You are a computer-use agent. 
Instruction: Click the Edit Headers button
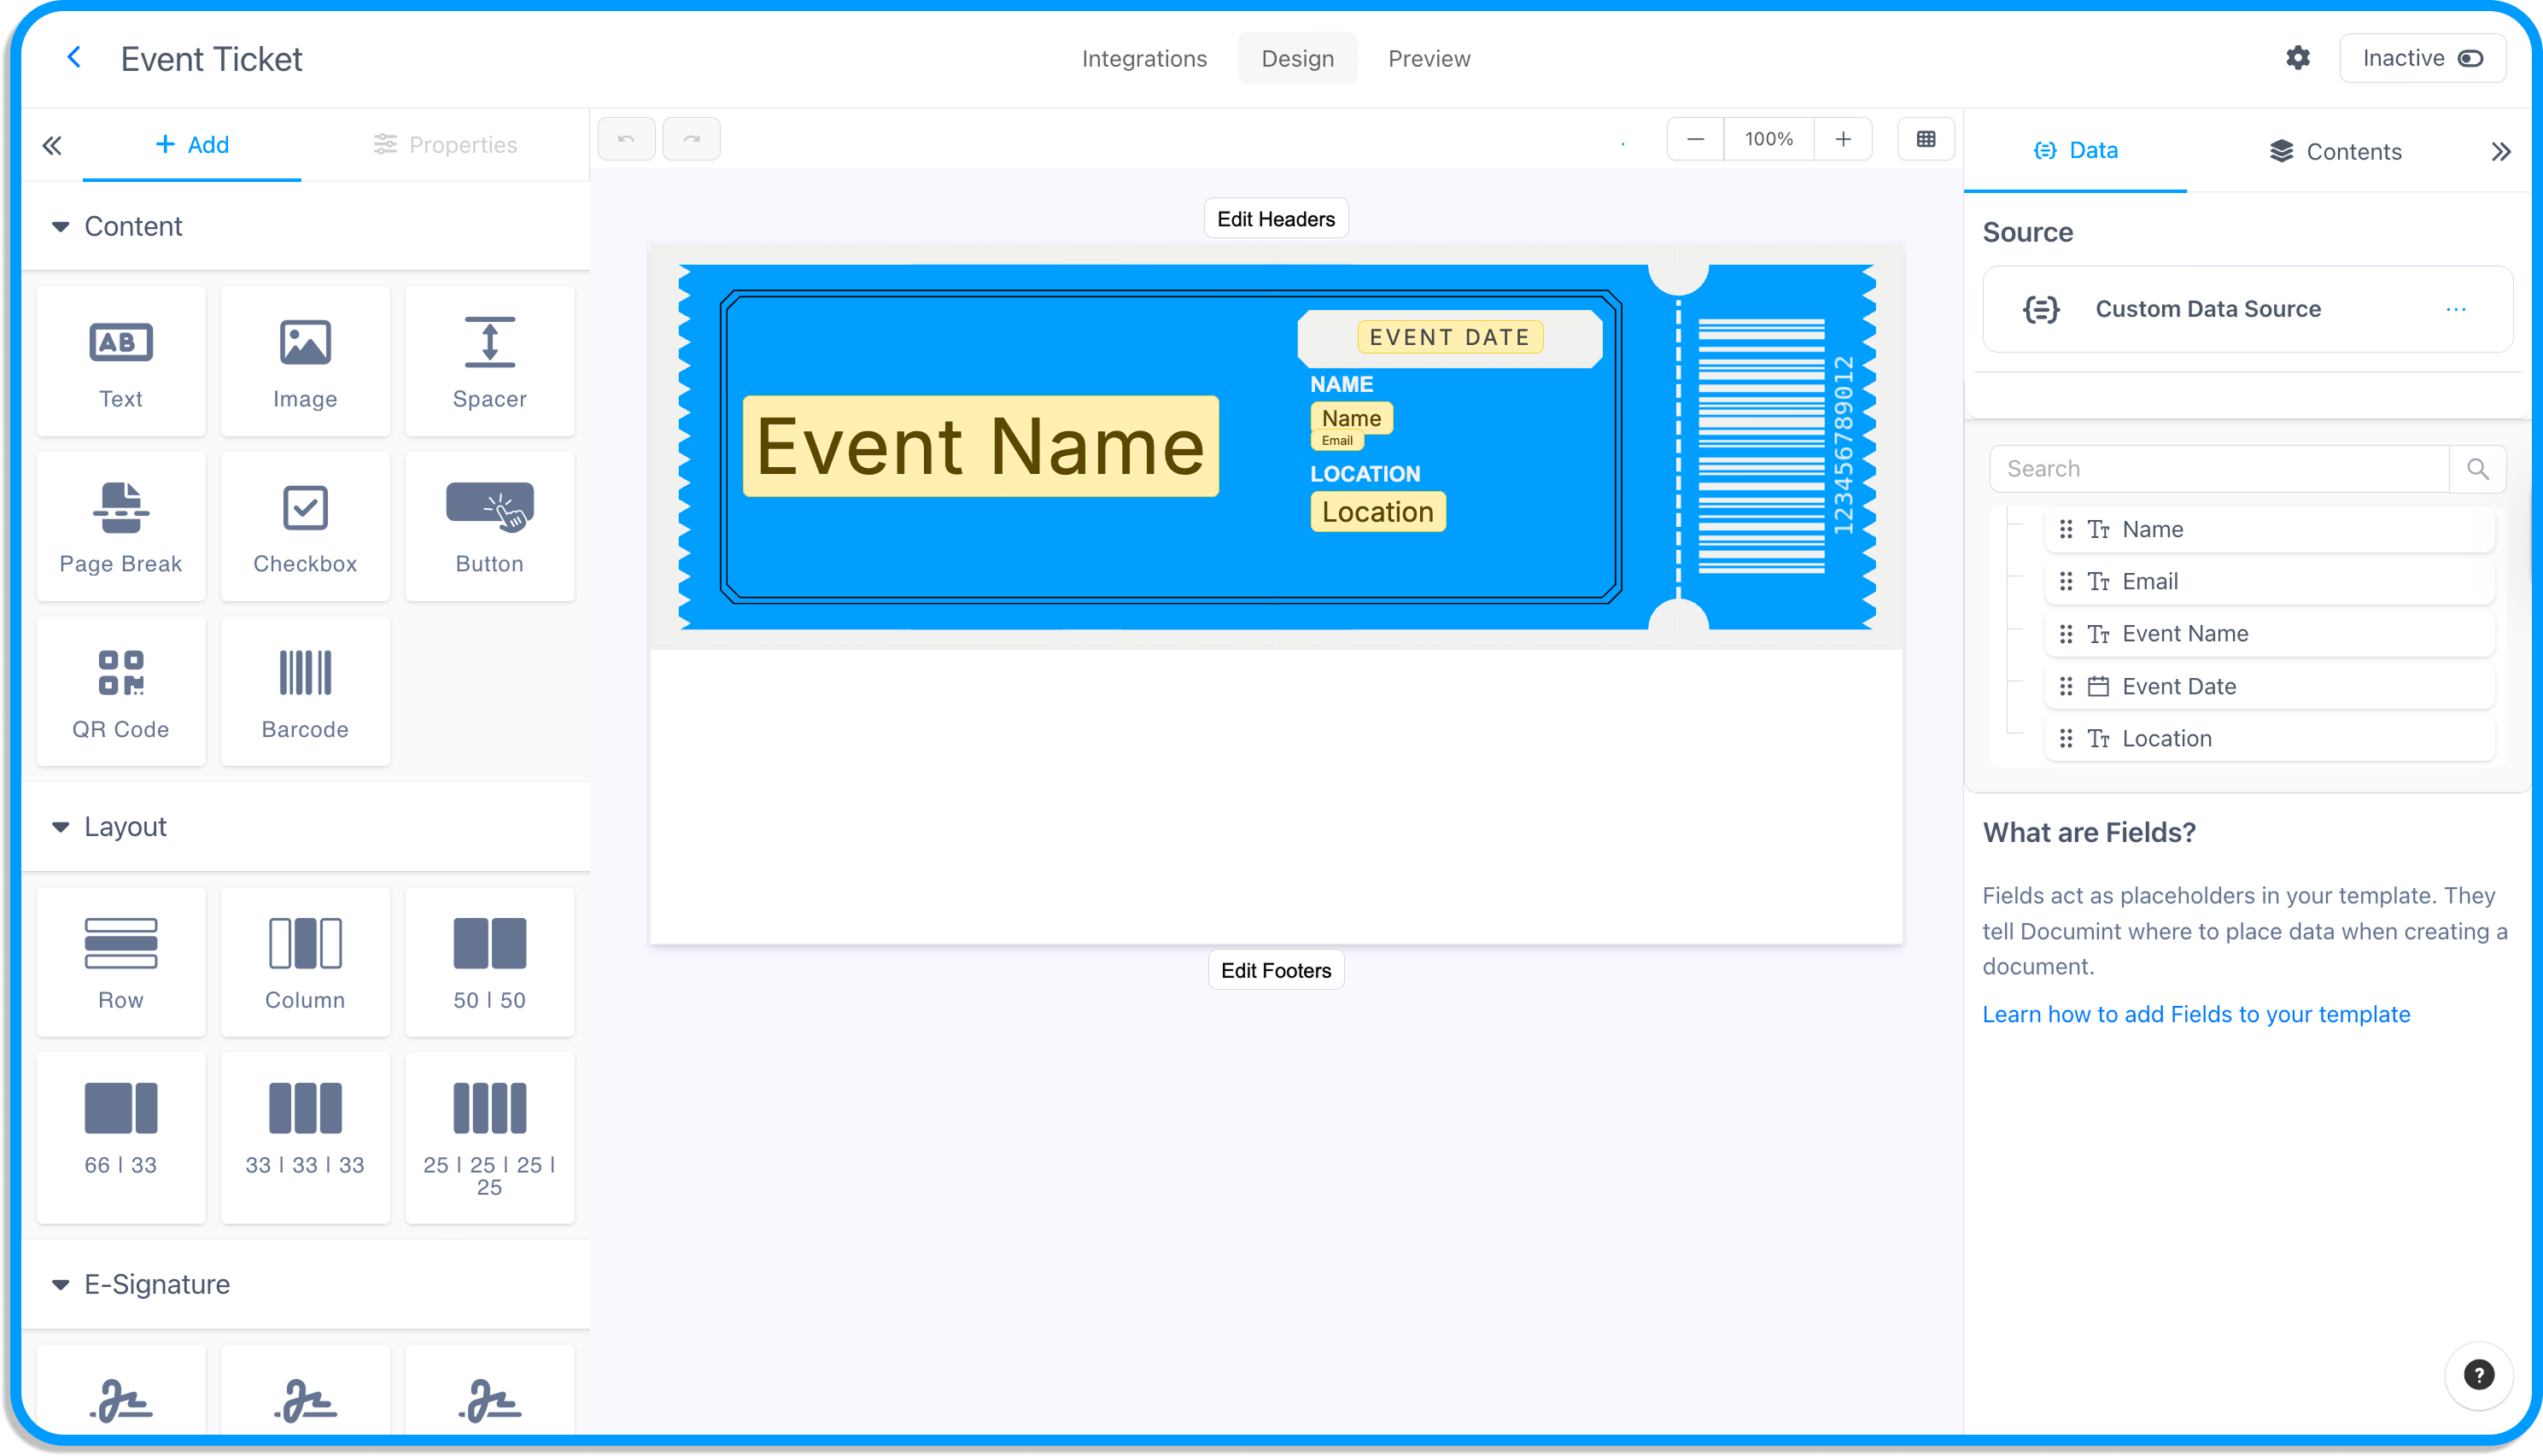pos(1275,219)
